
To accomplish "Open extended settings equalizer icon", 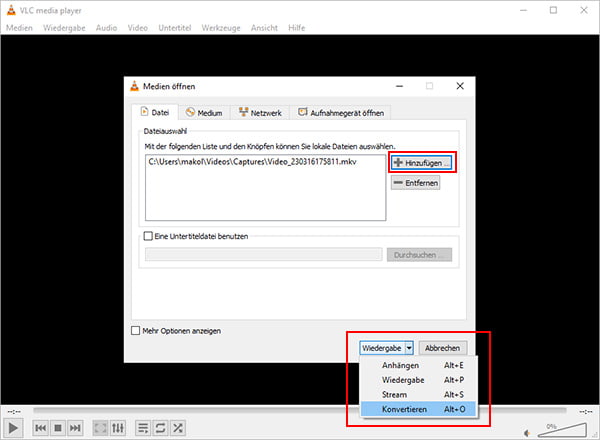I will [118, 428].
